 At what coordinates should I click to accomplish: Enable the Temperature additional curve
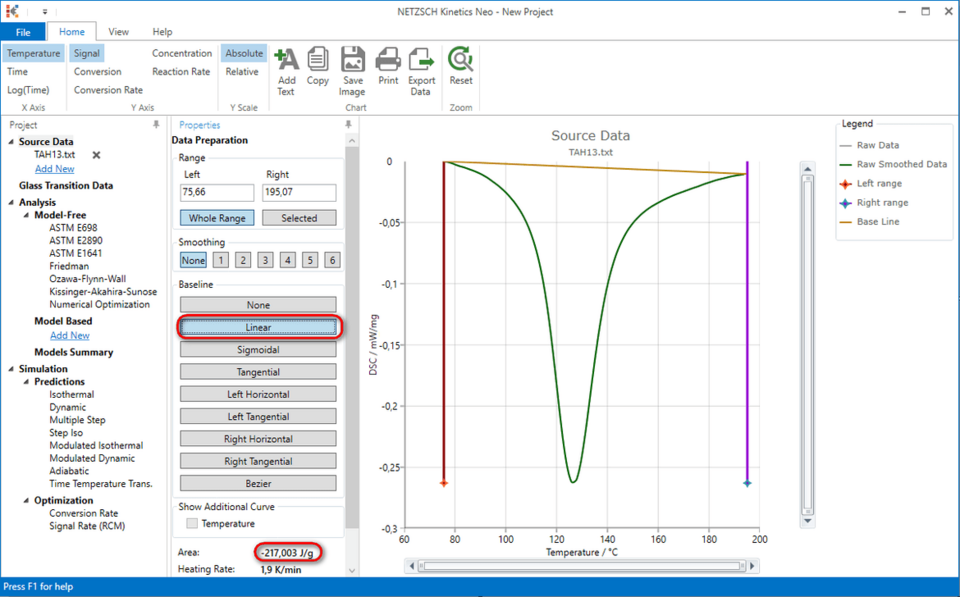(x=189, y=523)
